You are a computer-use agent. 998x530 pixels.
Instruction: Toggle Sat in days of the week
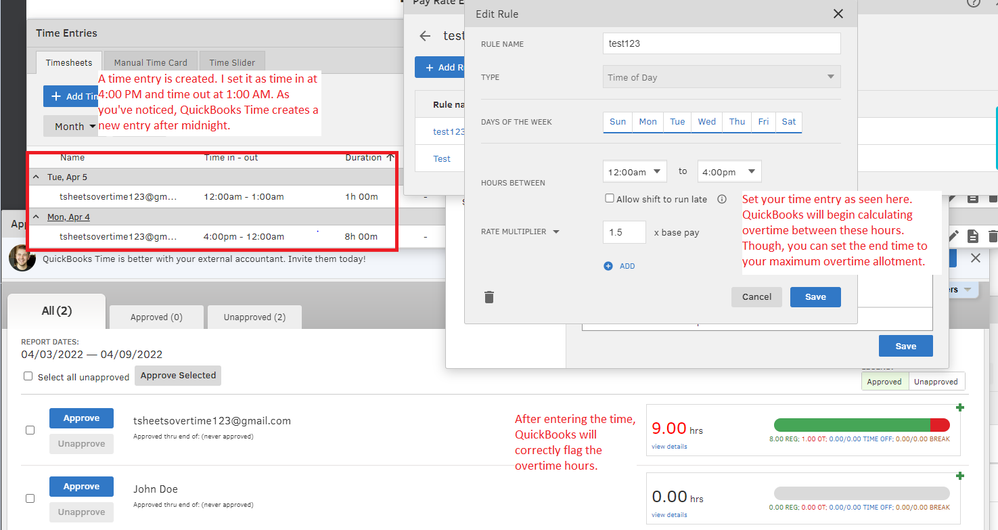pyautogui.click(x=789, y=122)
